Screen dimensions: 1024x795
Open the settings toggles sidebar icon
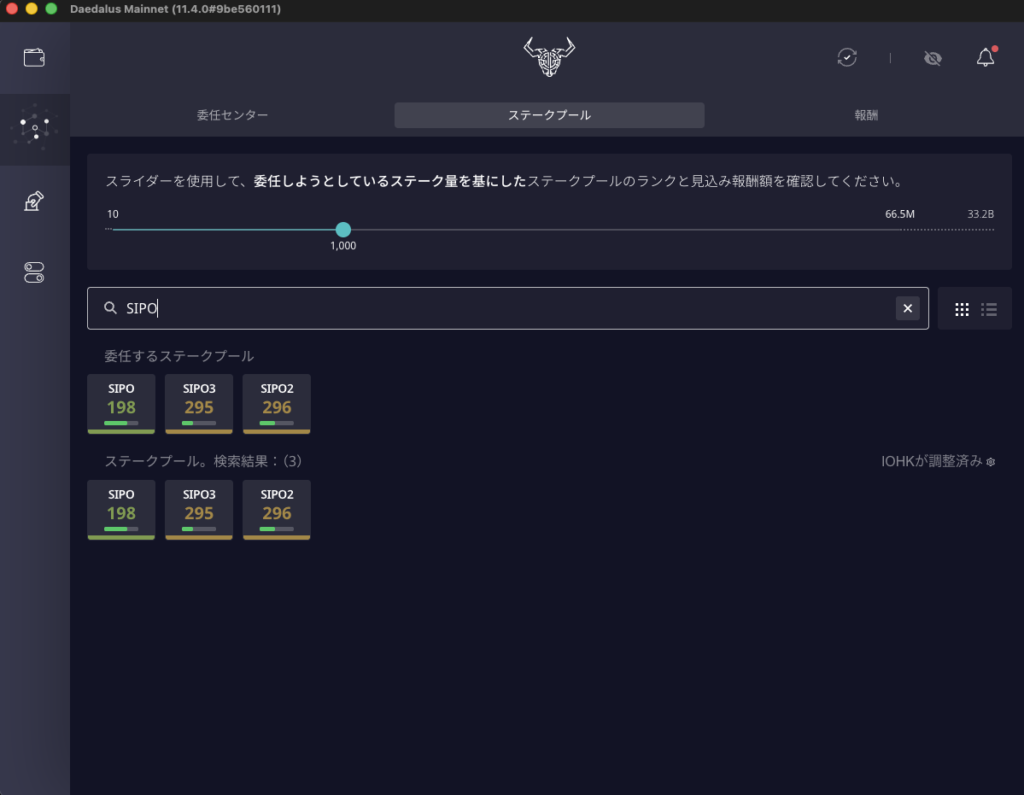(x=34, y=272)
